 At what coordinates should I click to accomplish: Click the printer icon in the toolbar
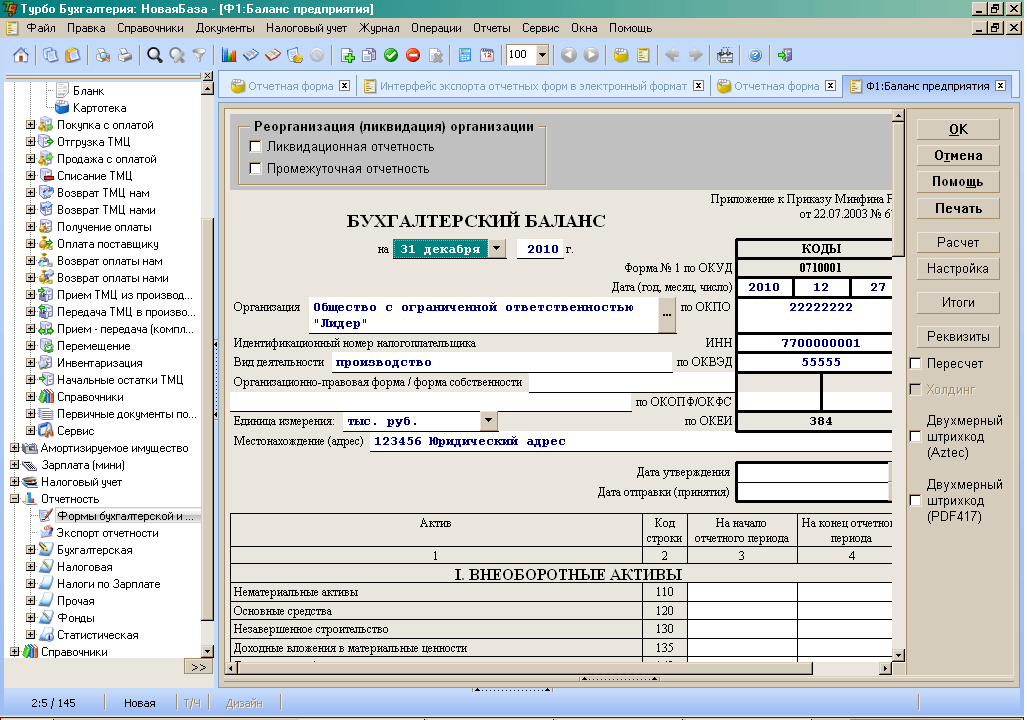pyautogui.click(x=125, y=55)
